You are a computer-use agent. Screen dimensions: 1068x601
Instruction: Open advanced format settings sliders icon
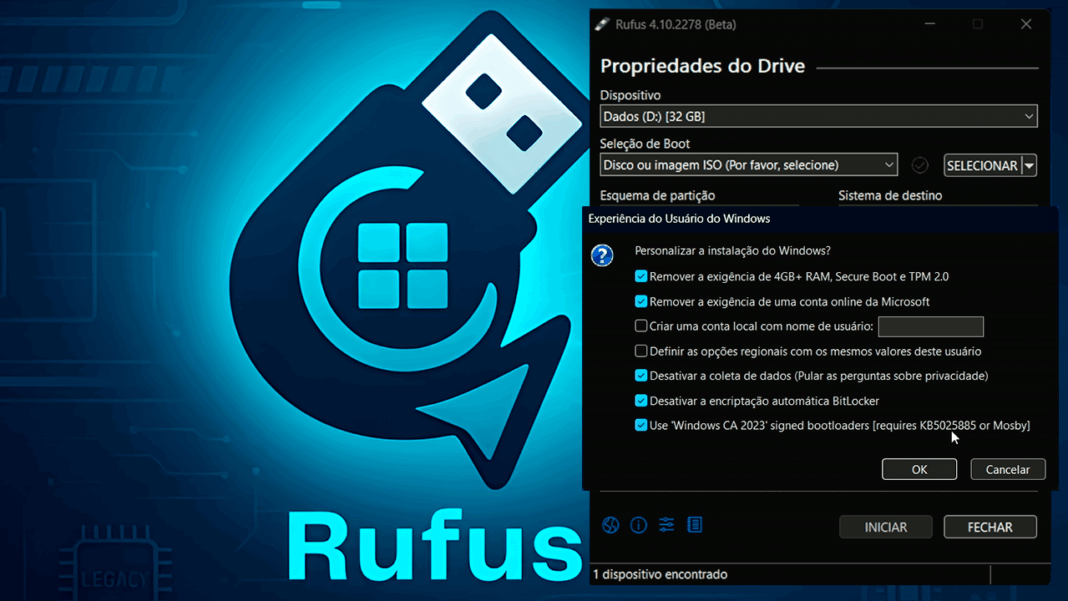click(666, 524)
